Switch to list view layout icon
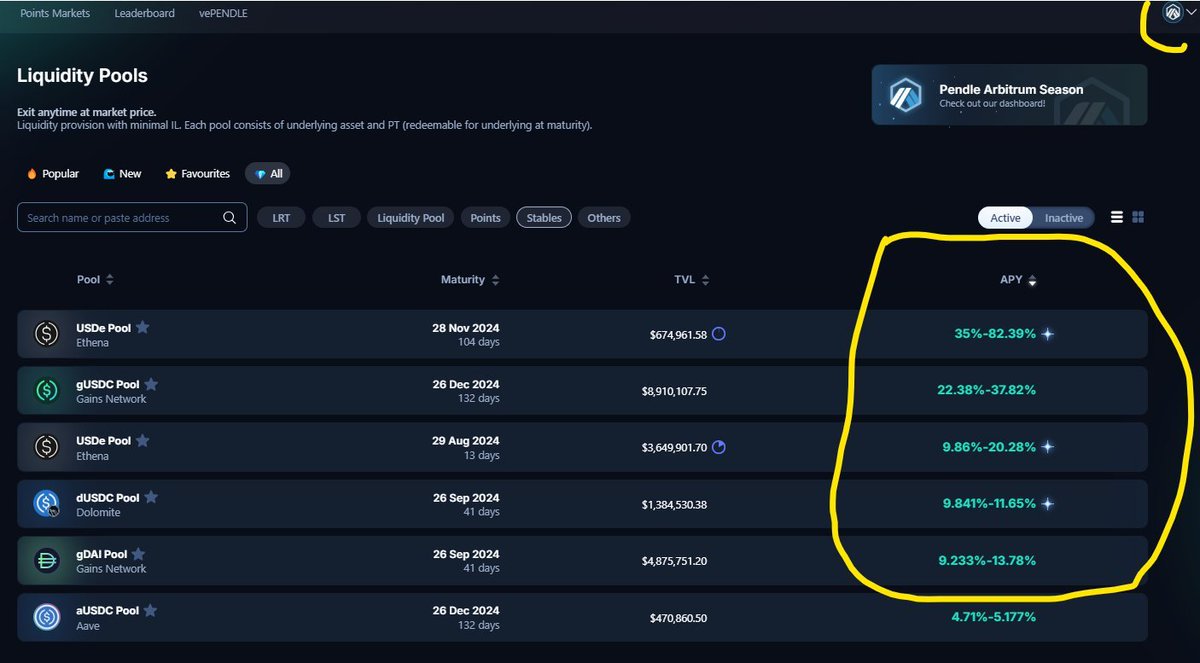Viewport: 1200px width, 663px height. (1117, 217)
